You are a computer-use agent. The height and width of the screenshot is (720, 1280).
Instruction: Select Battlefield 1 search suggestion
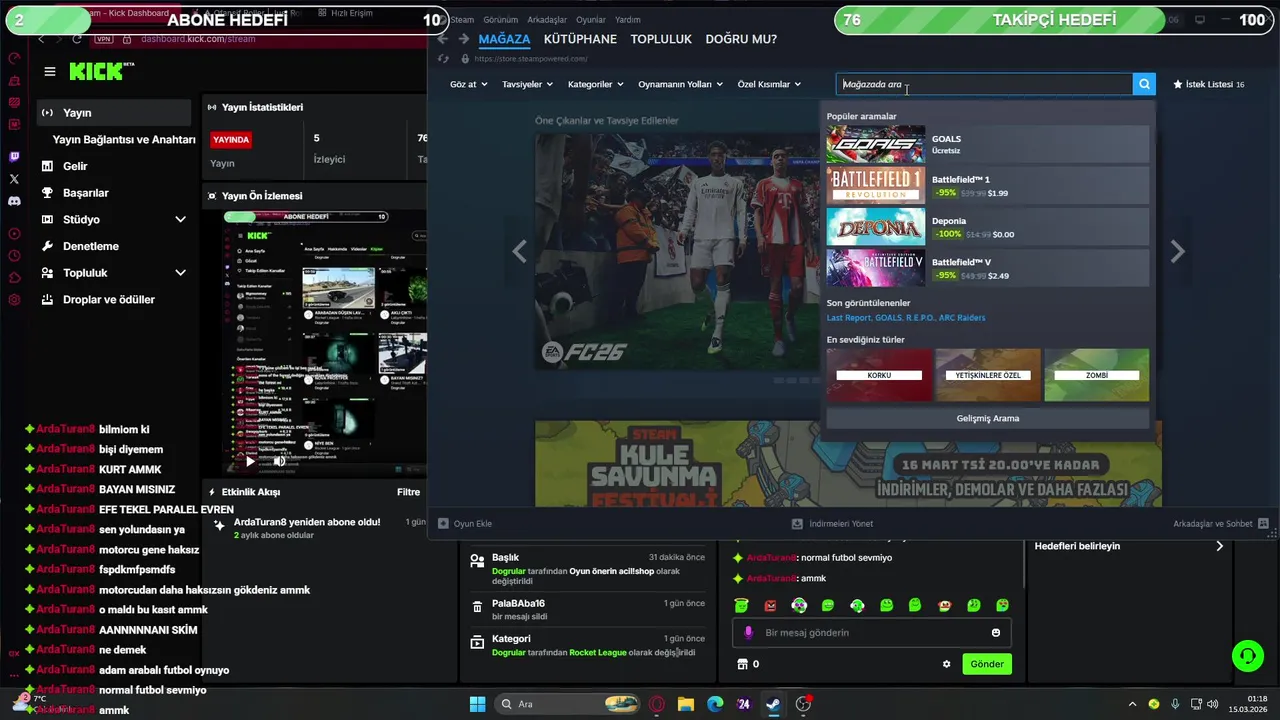[987, 185]
